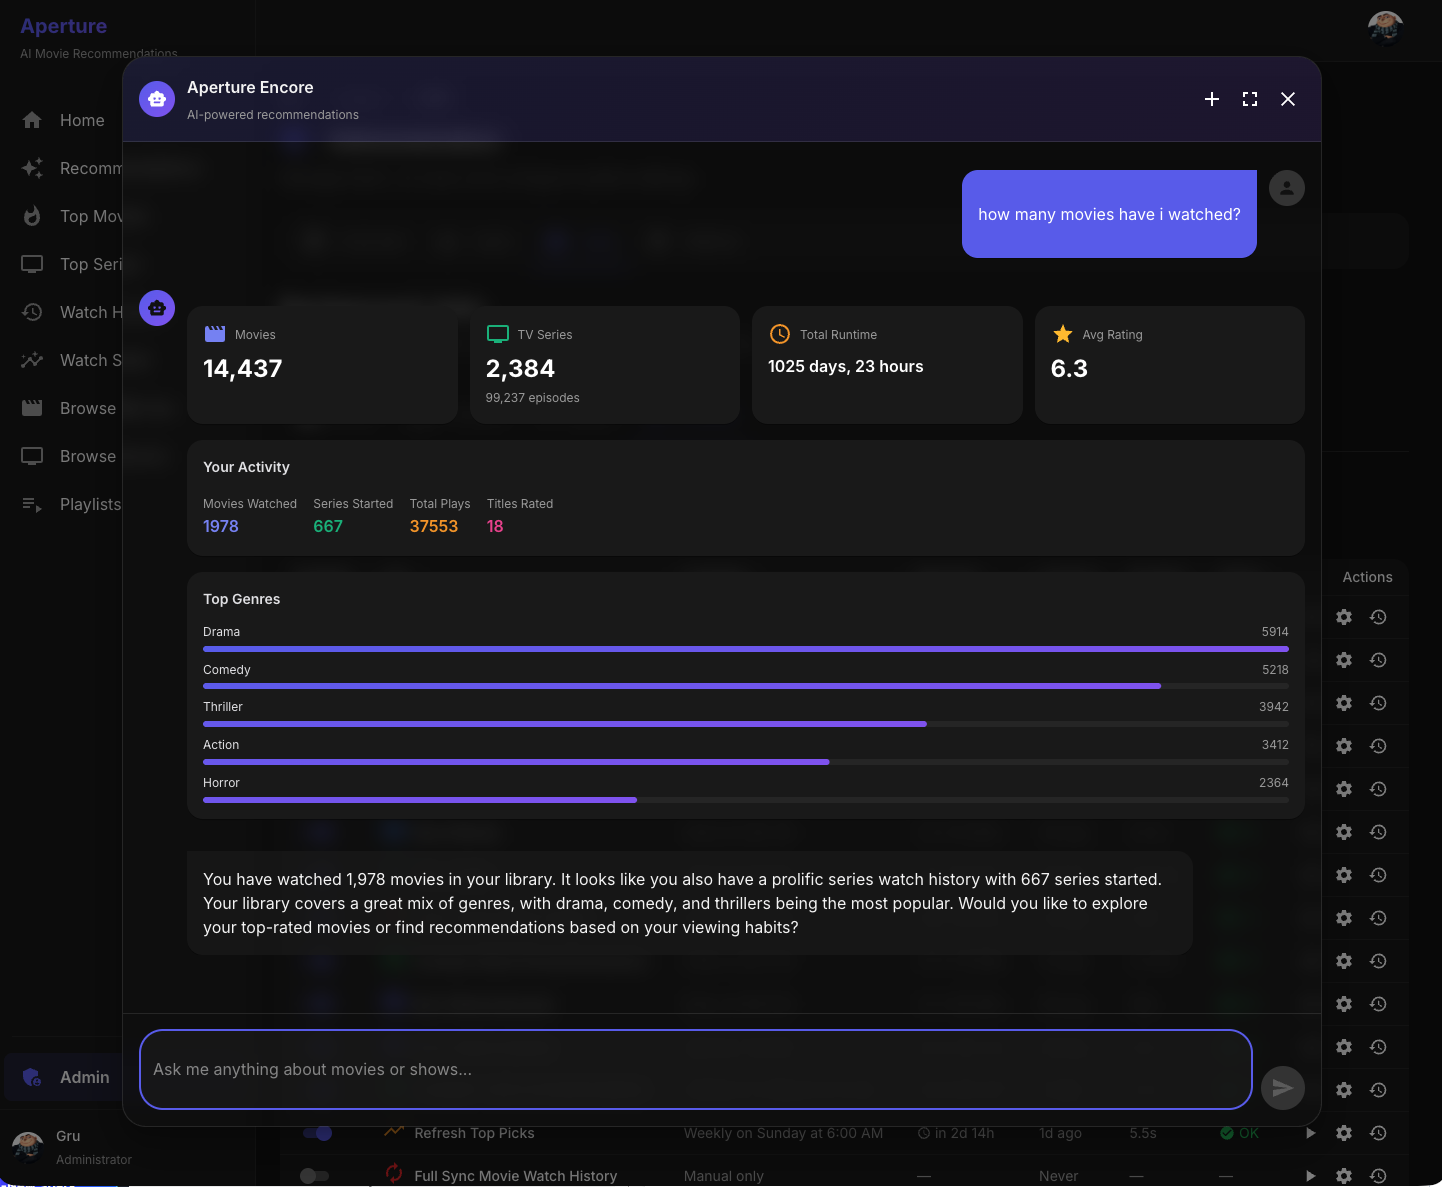The width and height of the screenshot is (1442, 1187).
Task: Expand Aperture Encore to fullscreen
Action: pyautogui.click(x=1250, y=99)
